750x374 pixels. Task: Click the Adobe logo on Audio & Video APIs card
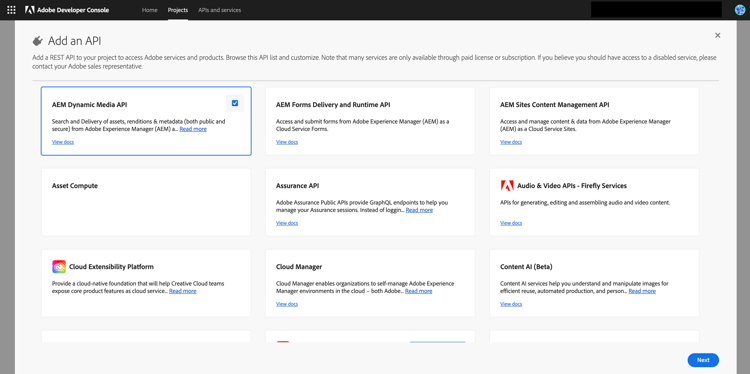[x=507, y=186]
